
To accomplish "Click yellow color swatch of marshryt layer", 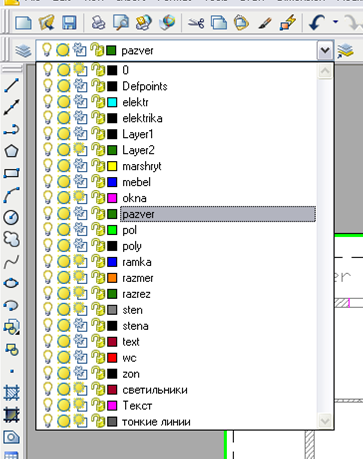I will click(x=112, y=166).
